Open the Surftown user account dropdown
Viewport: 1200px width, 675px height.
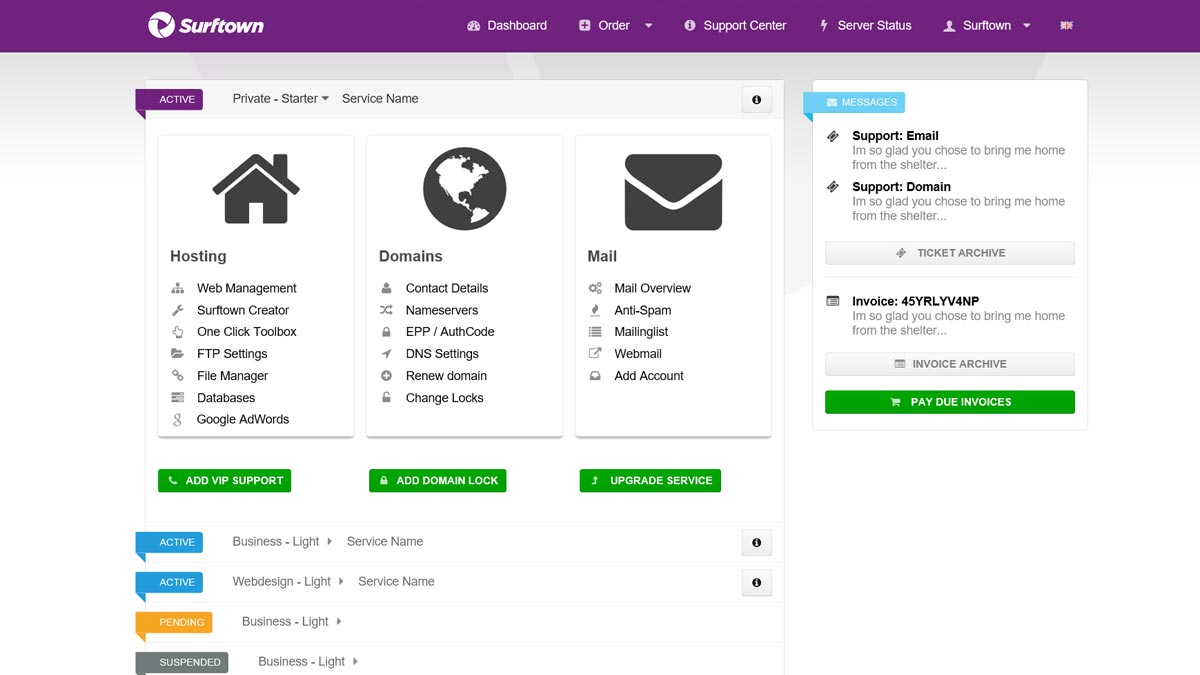(x=986, y=26)
